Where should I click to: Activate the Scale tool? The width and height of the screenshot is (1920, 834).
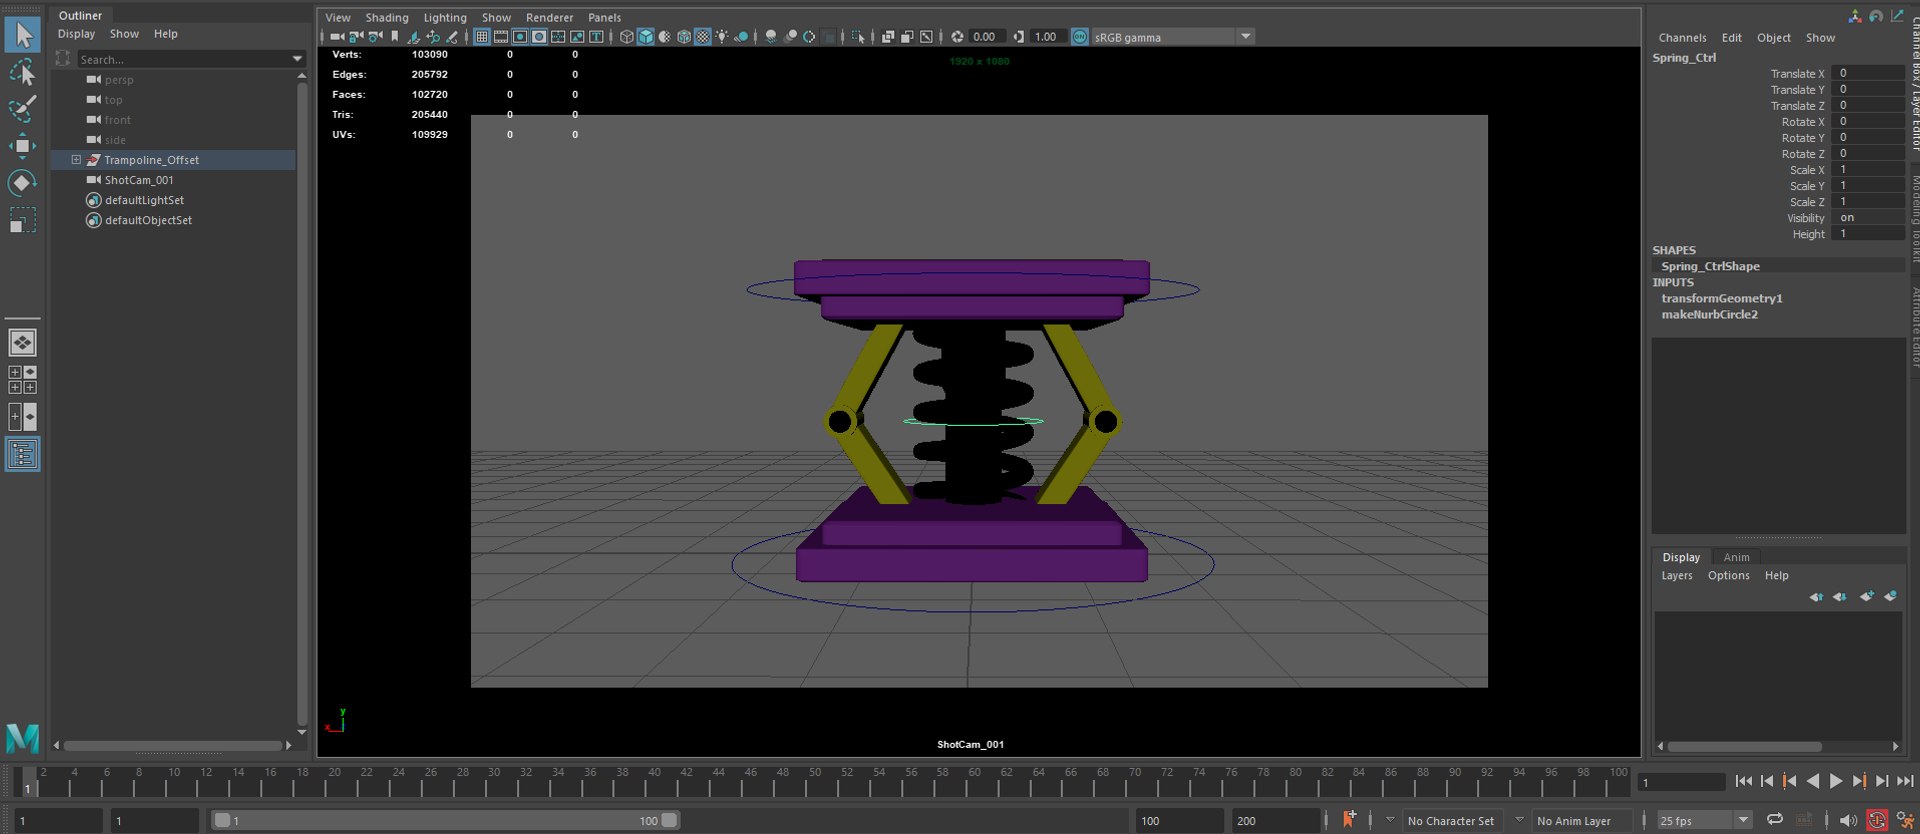(x=22, y=219)
